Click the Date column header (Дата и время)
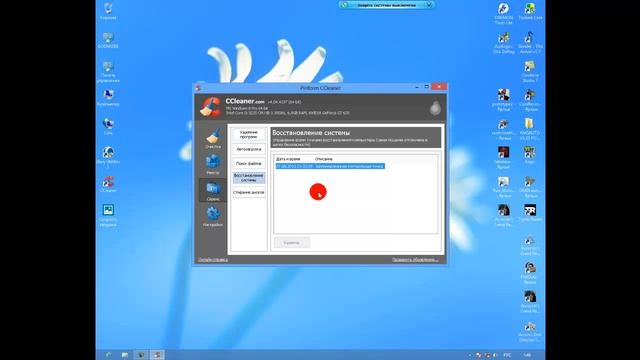The image size is (640, 360). coord(288,159)
